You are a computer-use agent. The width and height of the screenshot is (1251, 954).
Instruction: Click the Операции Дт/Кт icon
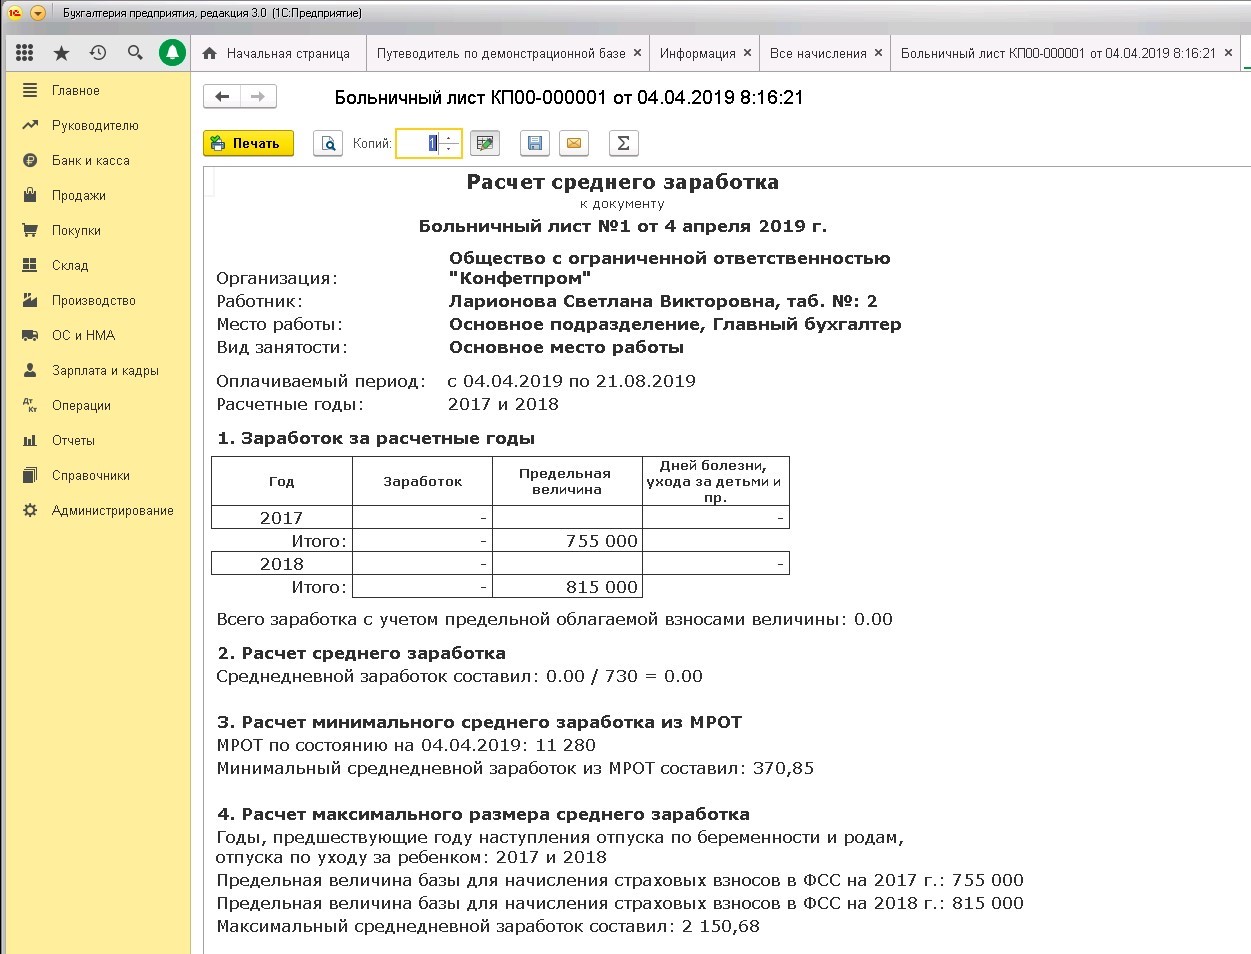[x=30, y=405]
